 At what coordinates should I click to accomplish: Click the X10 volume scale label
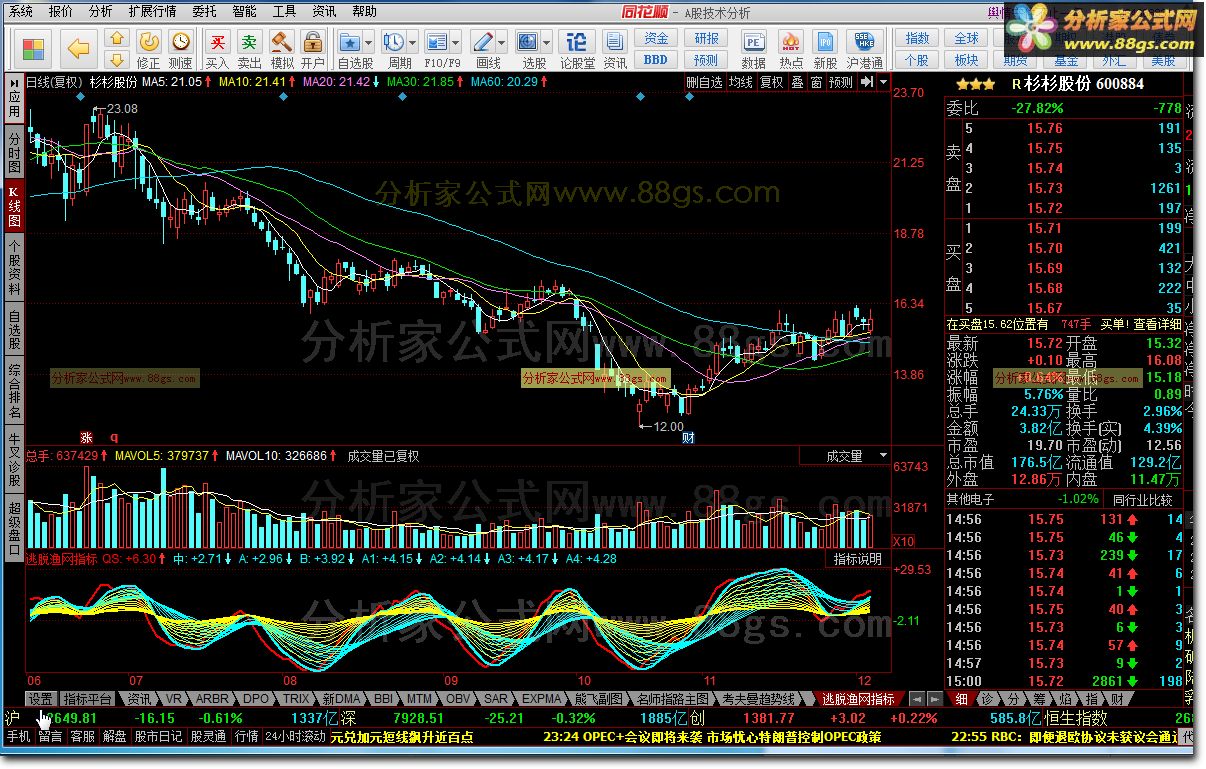tap(902, 541)
